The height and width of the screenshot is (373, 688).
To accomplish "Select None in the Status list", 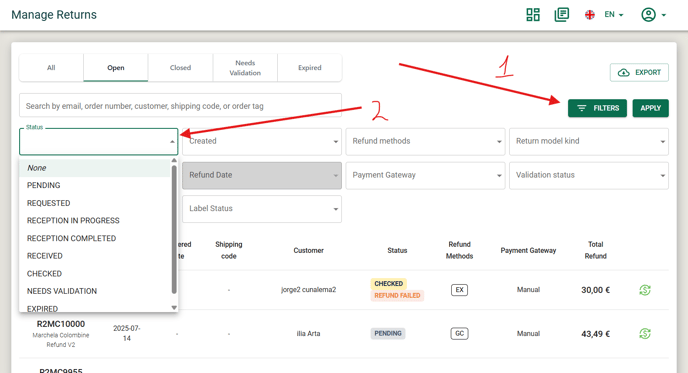I will pyautogui.click(x=95, y=168).
